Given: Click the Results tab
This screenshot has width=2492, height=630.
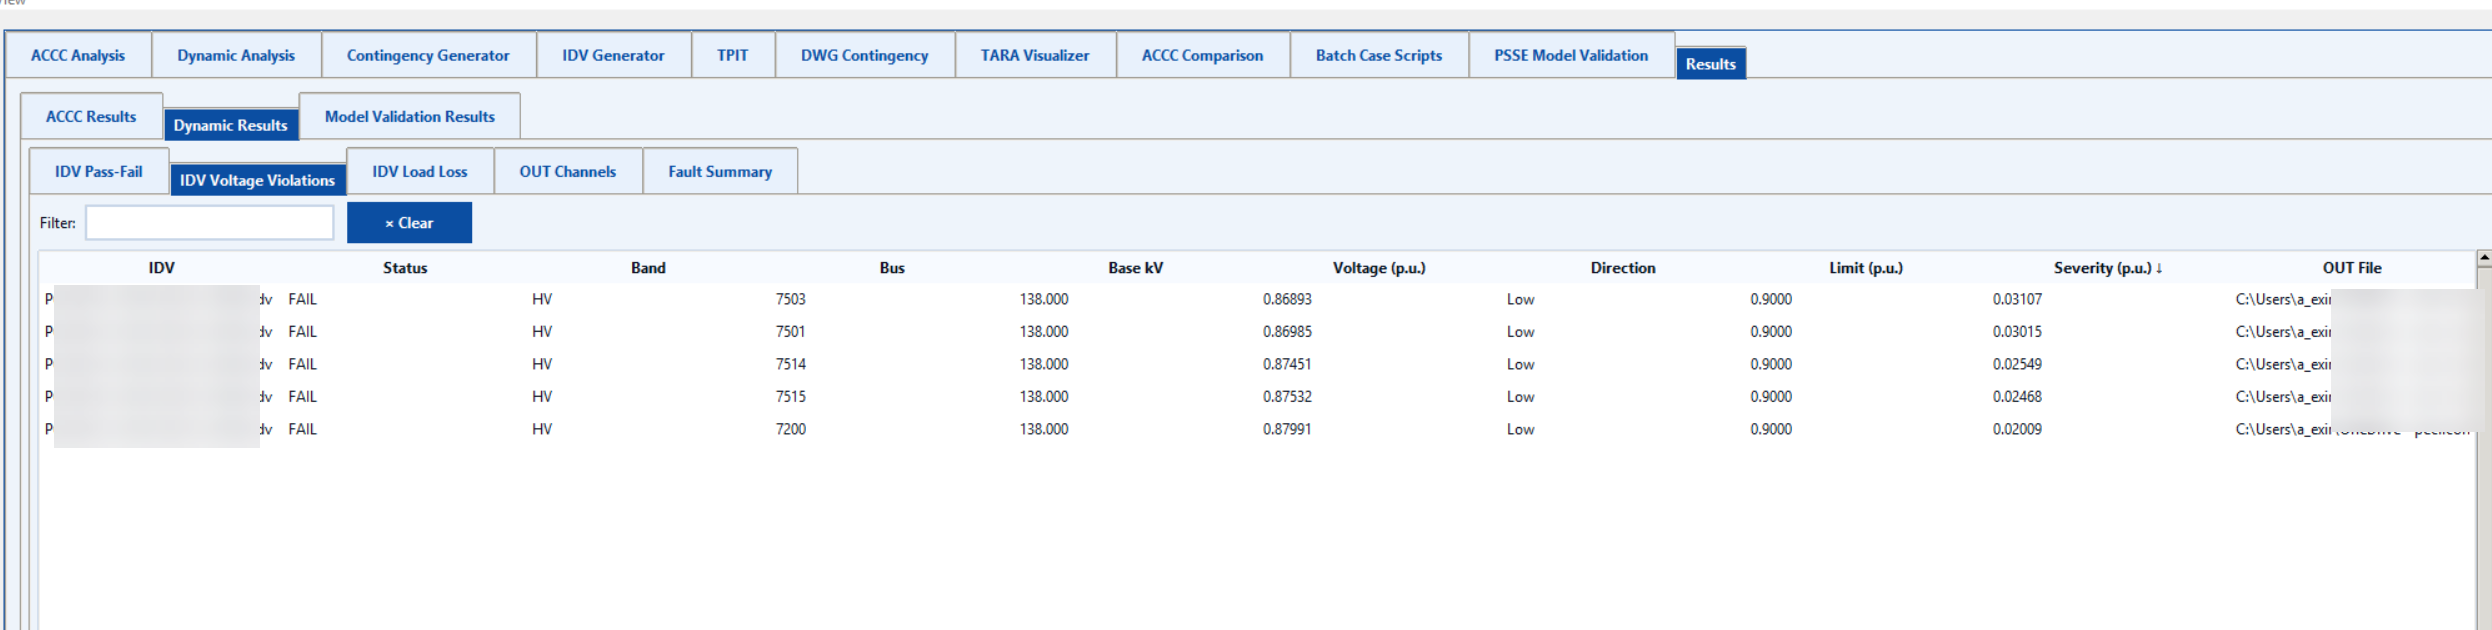Looking at the screenshot, I should tap(1711, 63).
